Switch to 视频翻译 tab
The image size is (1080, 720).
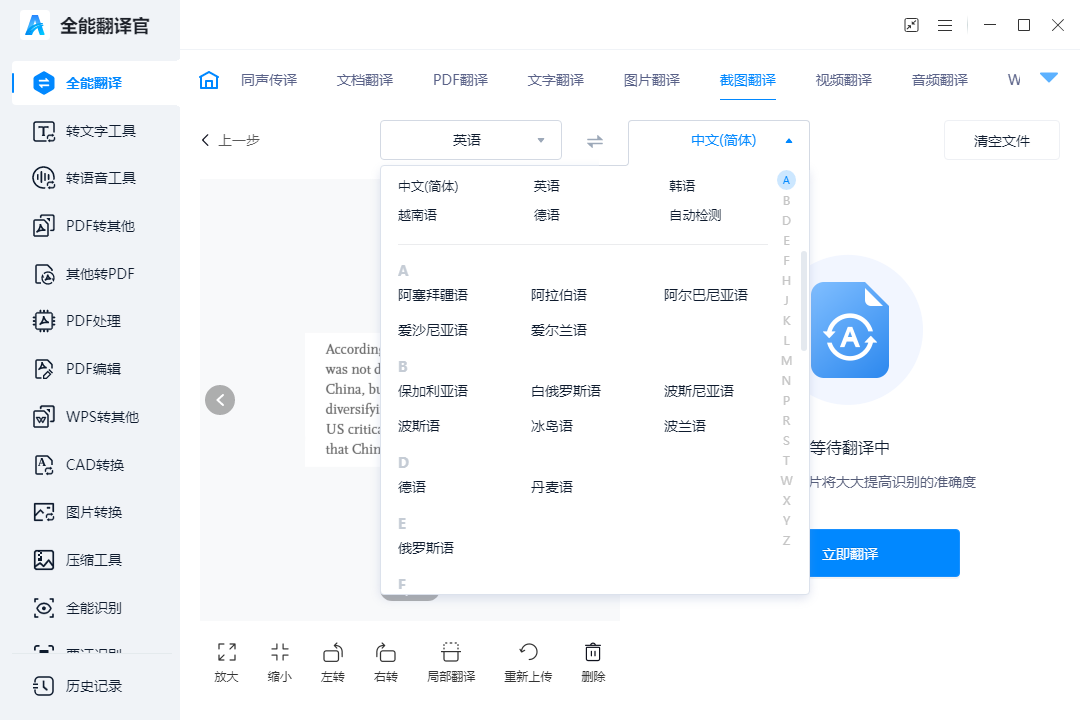[844, 80]
